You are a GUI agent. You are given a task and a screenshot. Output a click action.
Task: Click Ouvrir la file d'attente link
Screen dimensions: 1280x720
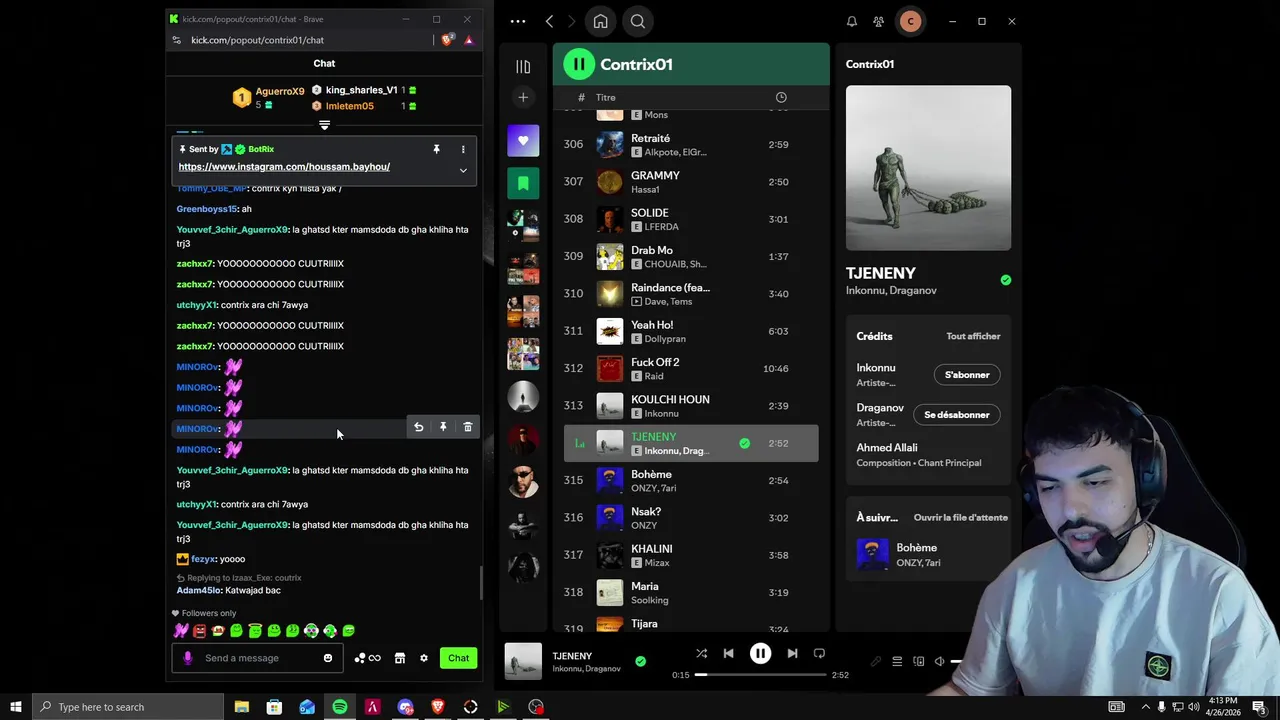click(x=961, y=518)
